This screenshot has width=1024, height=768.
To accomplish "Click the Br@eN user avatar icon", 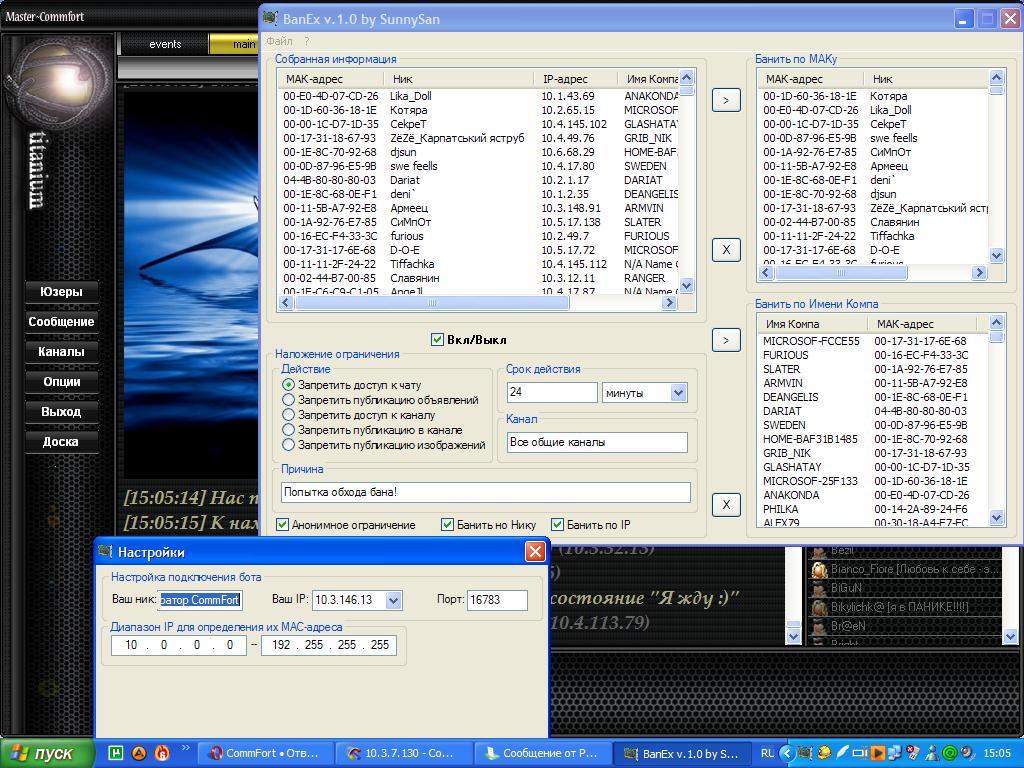I will [x=818, y=626].
